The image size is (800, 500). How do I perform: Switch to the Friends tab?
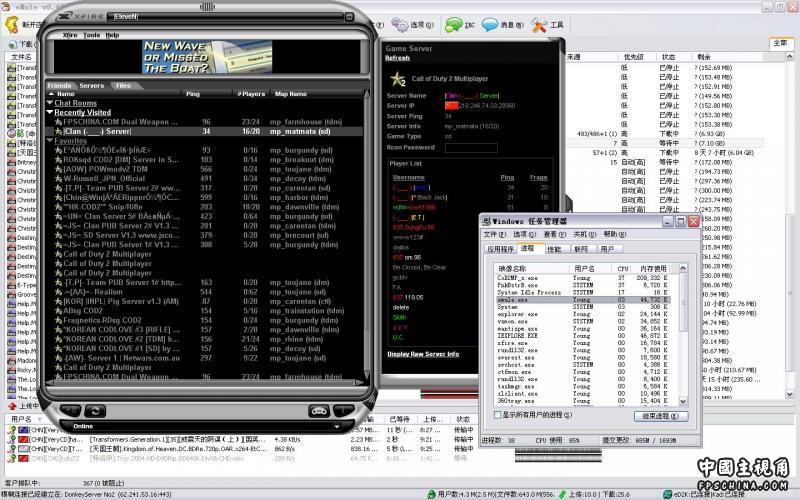click(x=60, y=86)
